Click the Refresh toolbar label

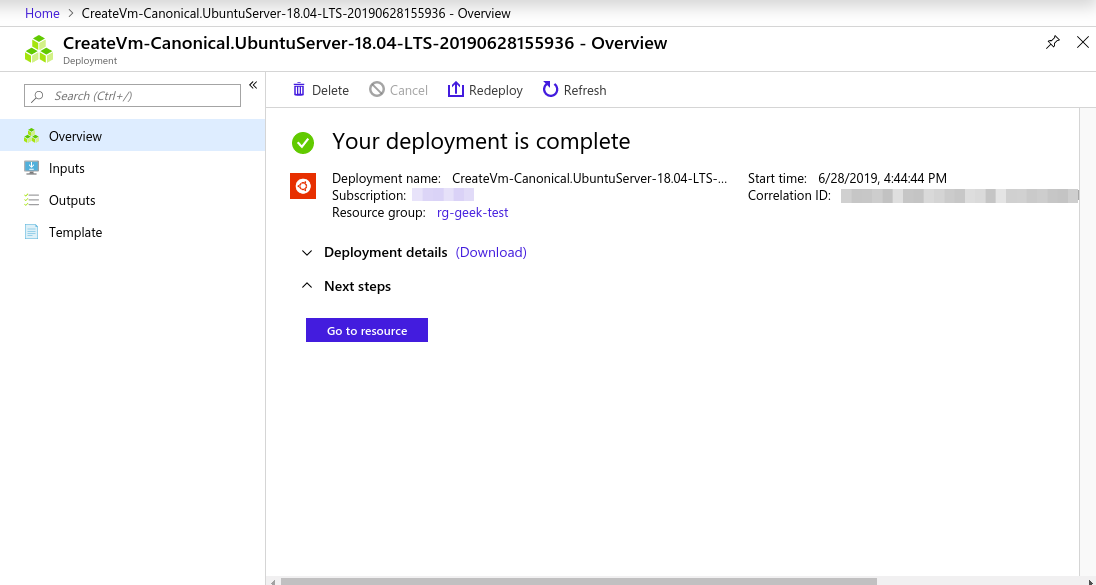[x=585, y=90]
